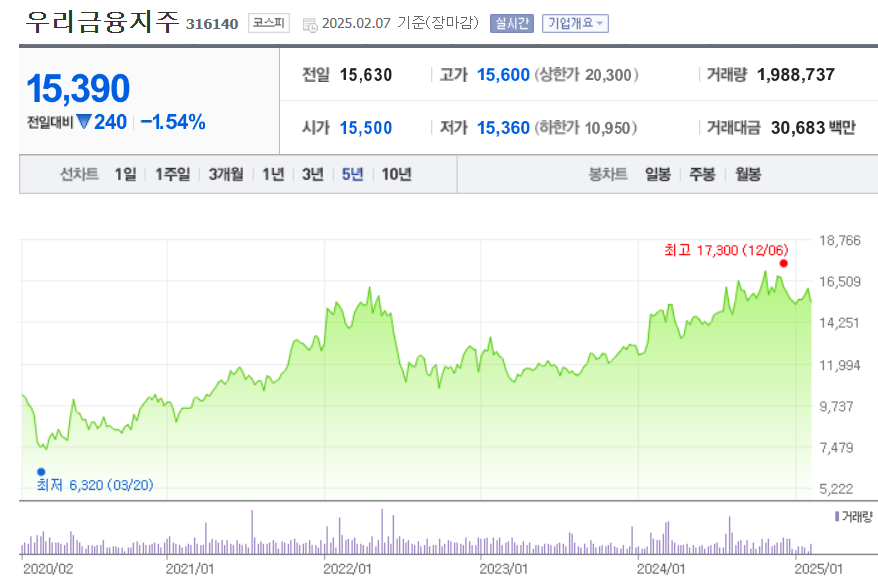
Task: Select the 3개월 line chart period
Action: point(226,175)
